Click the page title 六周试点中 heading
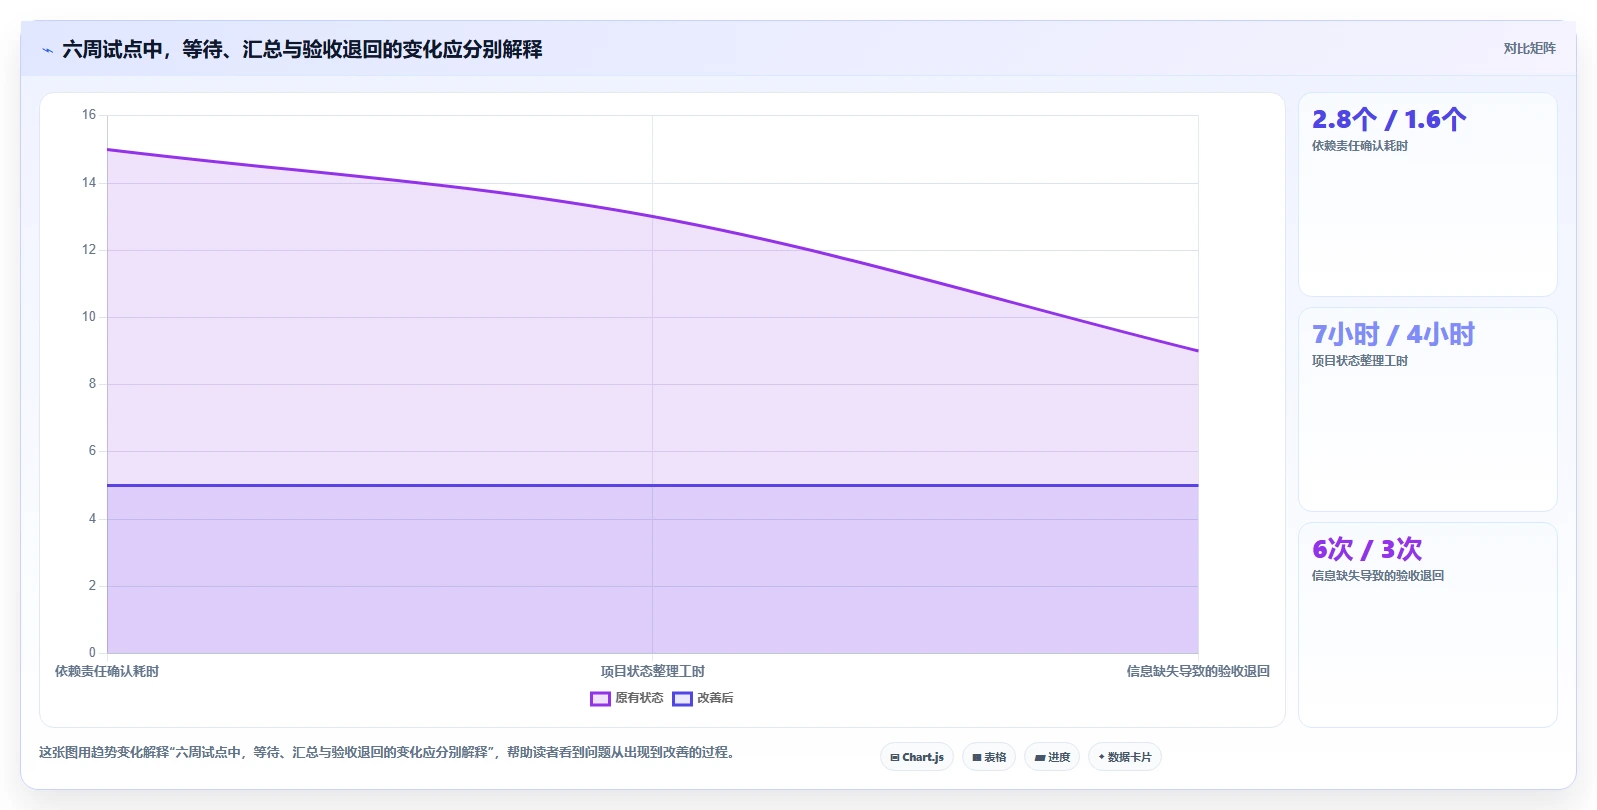The width and height of the screenshot is (1597, 810). 302,49
